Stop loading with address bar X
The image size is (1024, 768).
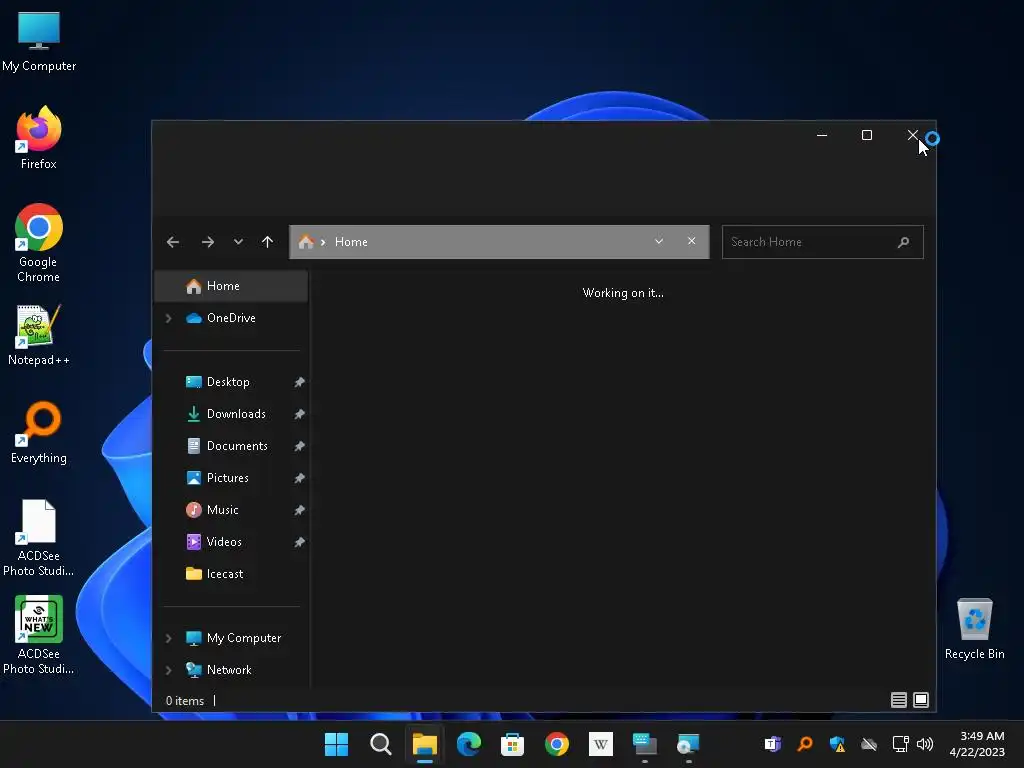(x=692, y=242)
